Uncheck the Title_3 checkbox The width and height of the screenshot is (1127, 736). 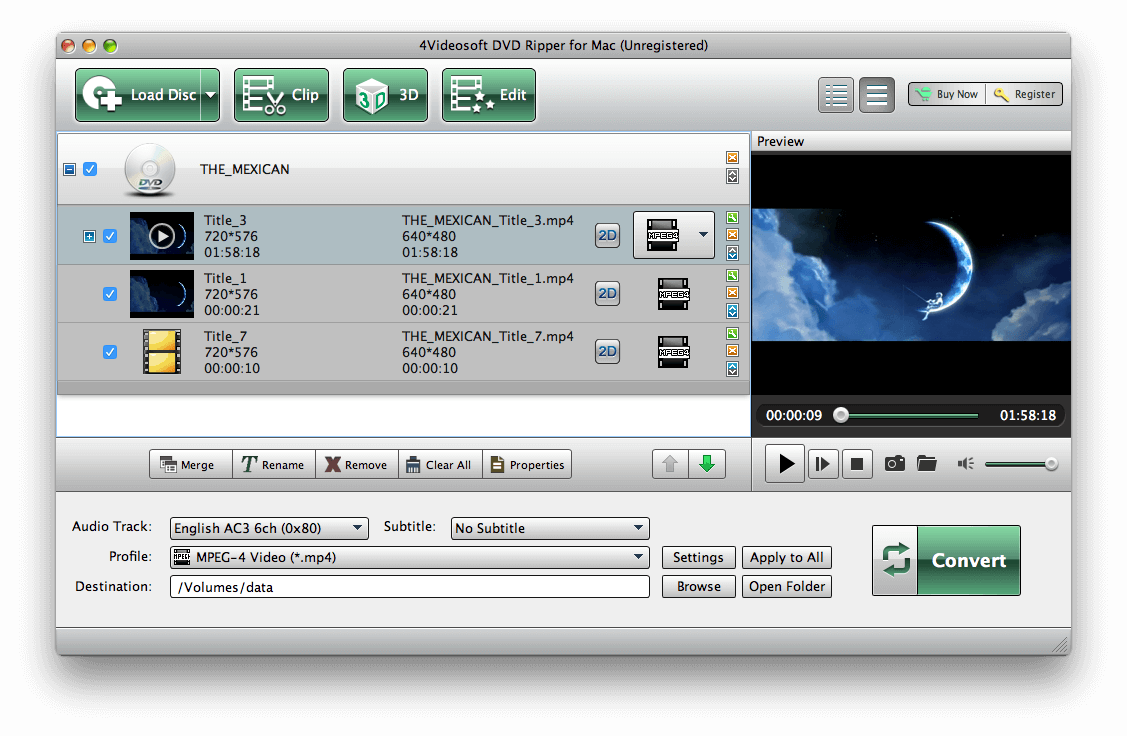pos(110,236)
